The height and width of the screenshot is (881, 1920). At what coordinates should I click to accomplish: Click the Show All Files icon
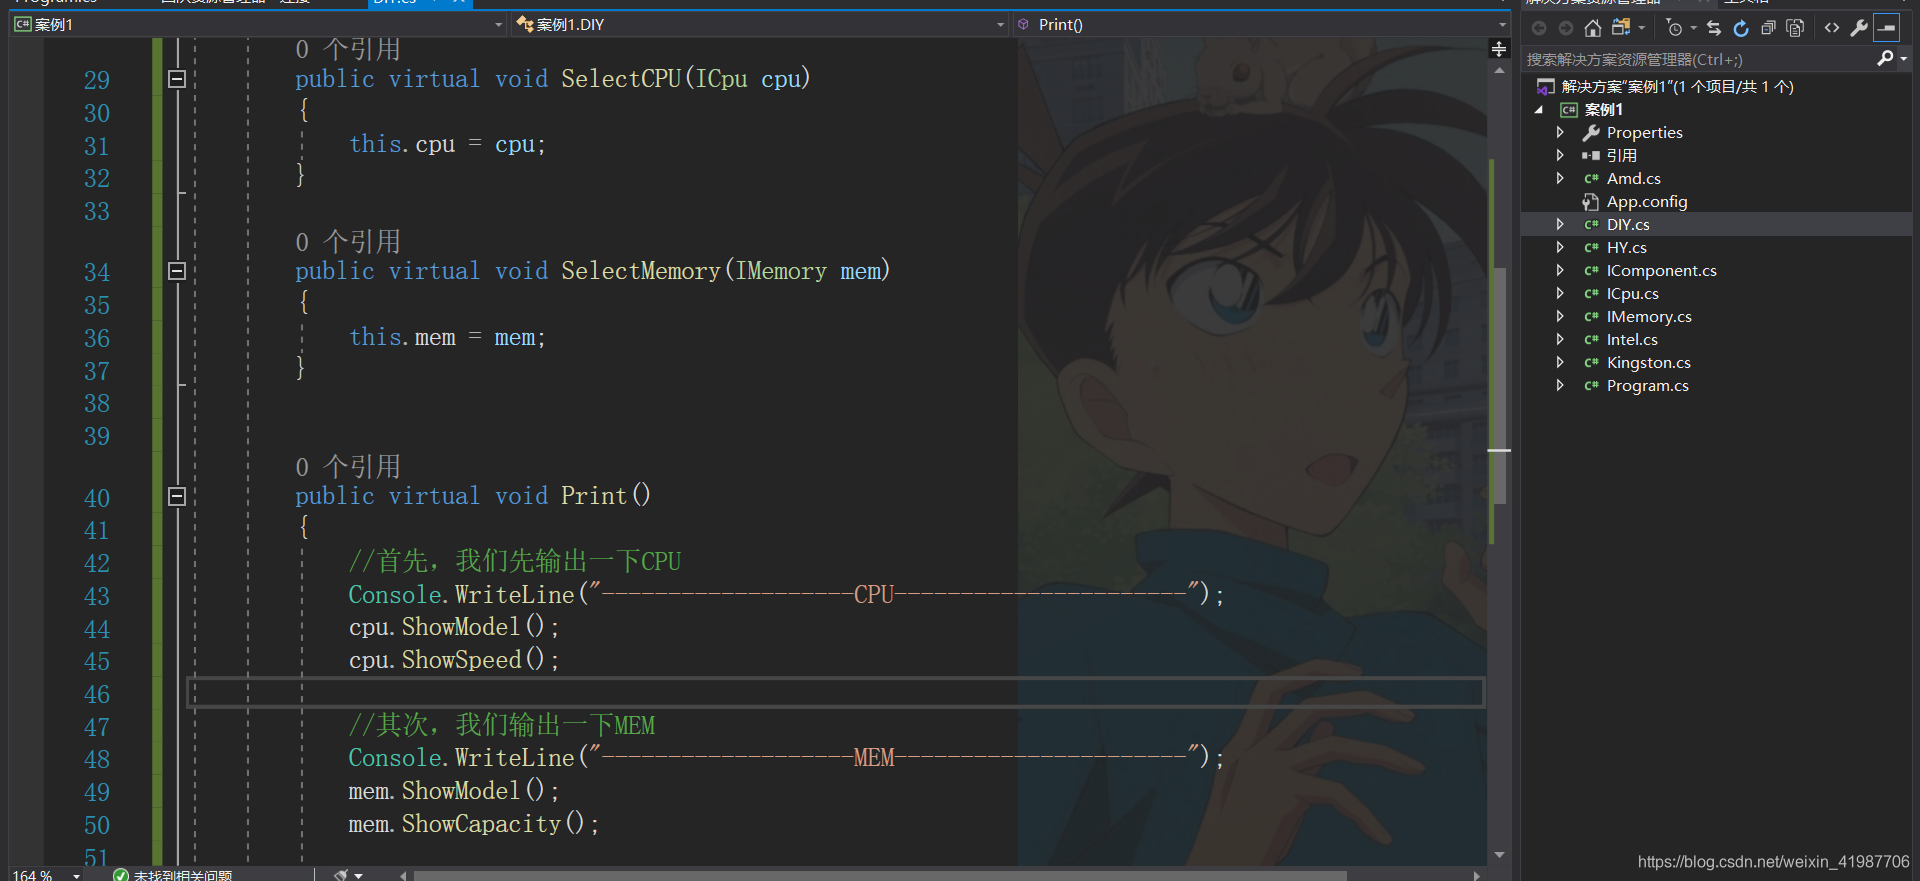coord(1795,28)
